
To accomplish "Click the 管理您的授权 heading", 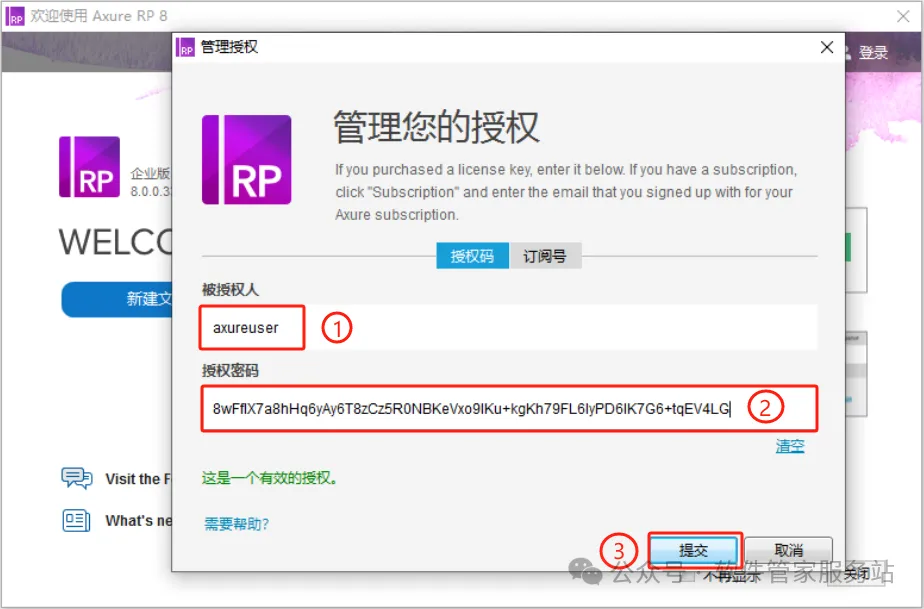I will (436, 127).
